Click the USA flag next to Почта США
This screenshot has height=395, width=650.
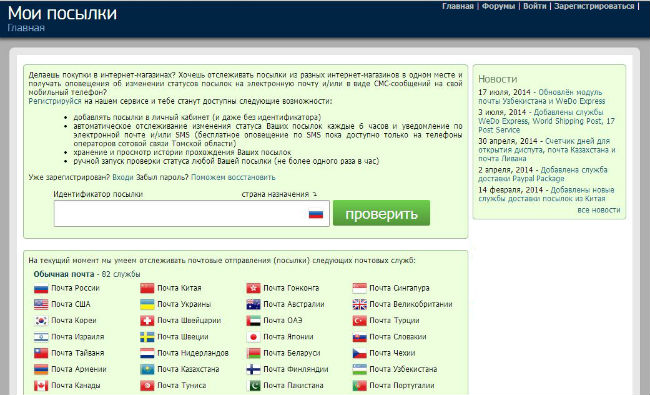[41, 305]
